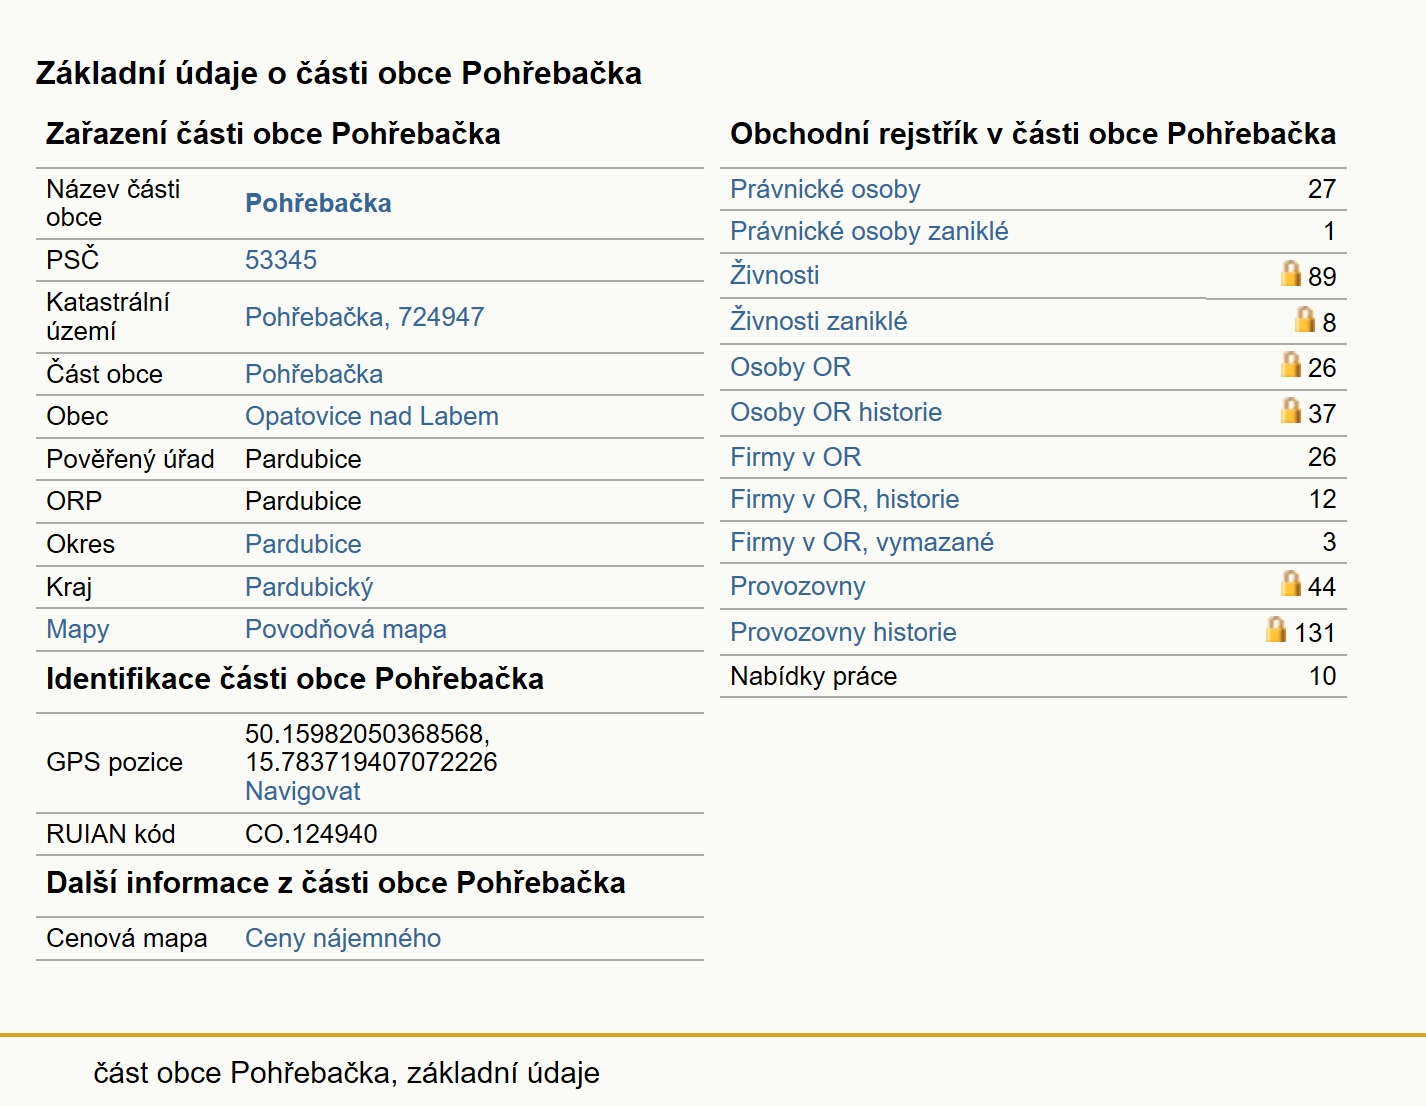The image size is (1426, 1106).
Task: Open the Pohřebačka, 724947 cadastral link
Action: point(364,317)
